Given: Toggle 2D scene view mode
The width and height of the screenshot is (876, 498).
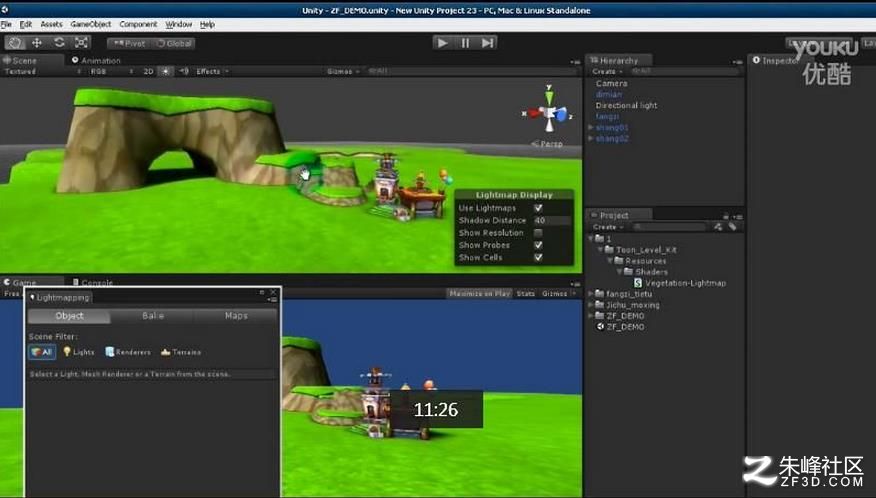Looking at the screenshot, I should coord(148,72).
